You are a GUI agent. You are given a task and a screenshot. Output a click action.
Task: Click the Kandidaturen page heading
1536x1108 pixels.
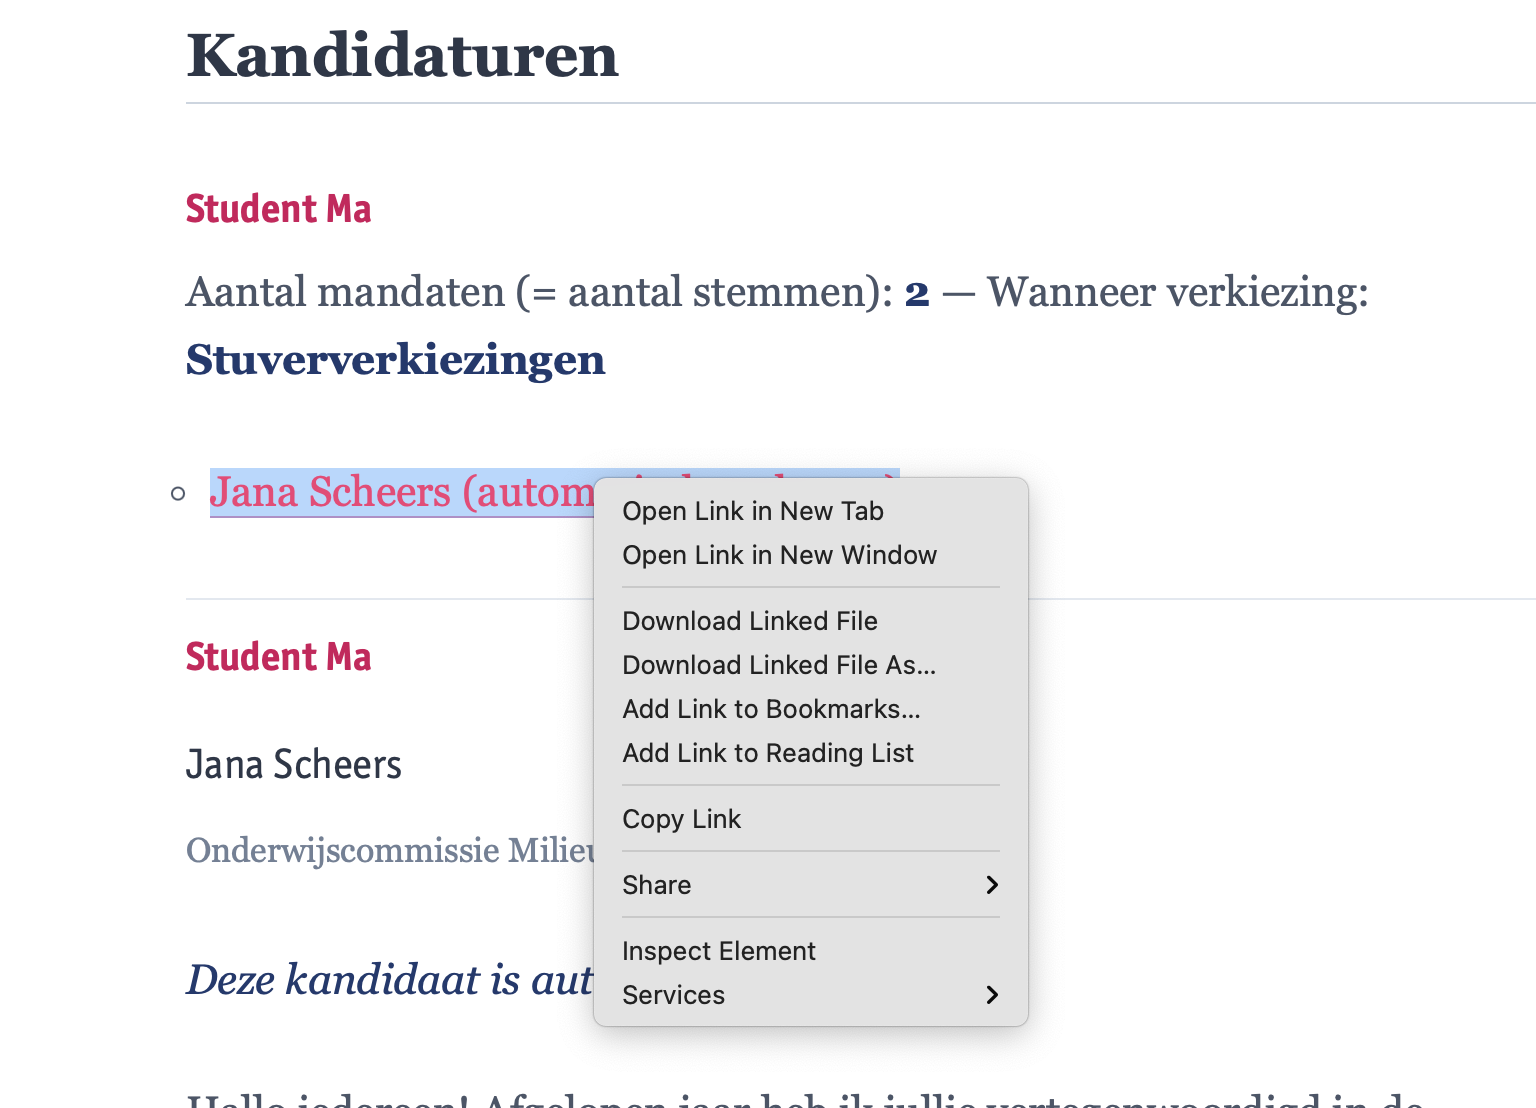tap(402, 56)
